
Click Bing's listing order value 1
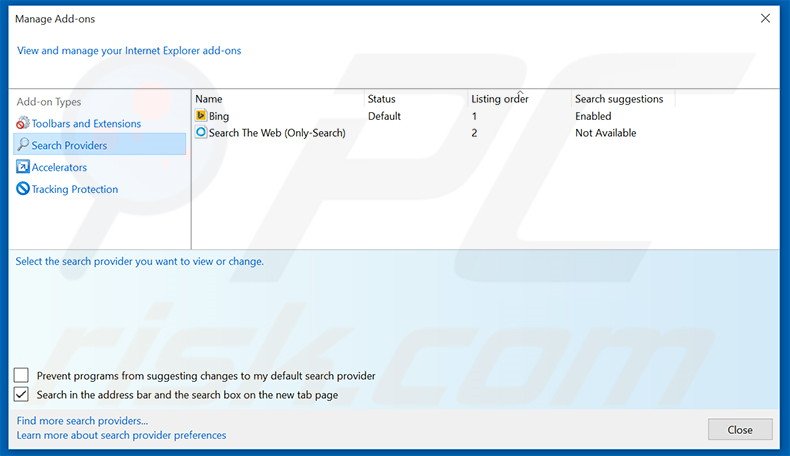click(x=474, y=116)
